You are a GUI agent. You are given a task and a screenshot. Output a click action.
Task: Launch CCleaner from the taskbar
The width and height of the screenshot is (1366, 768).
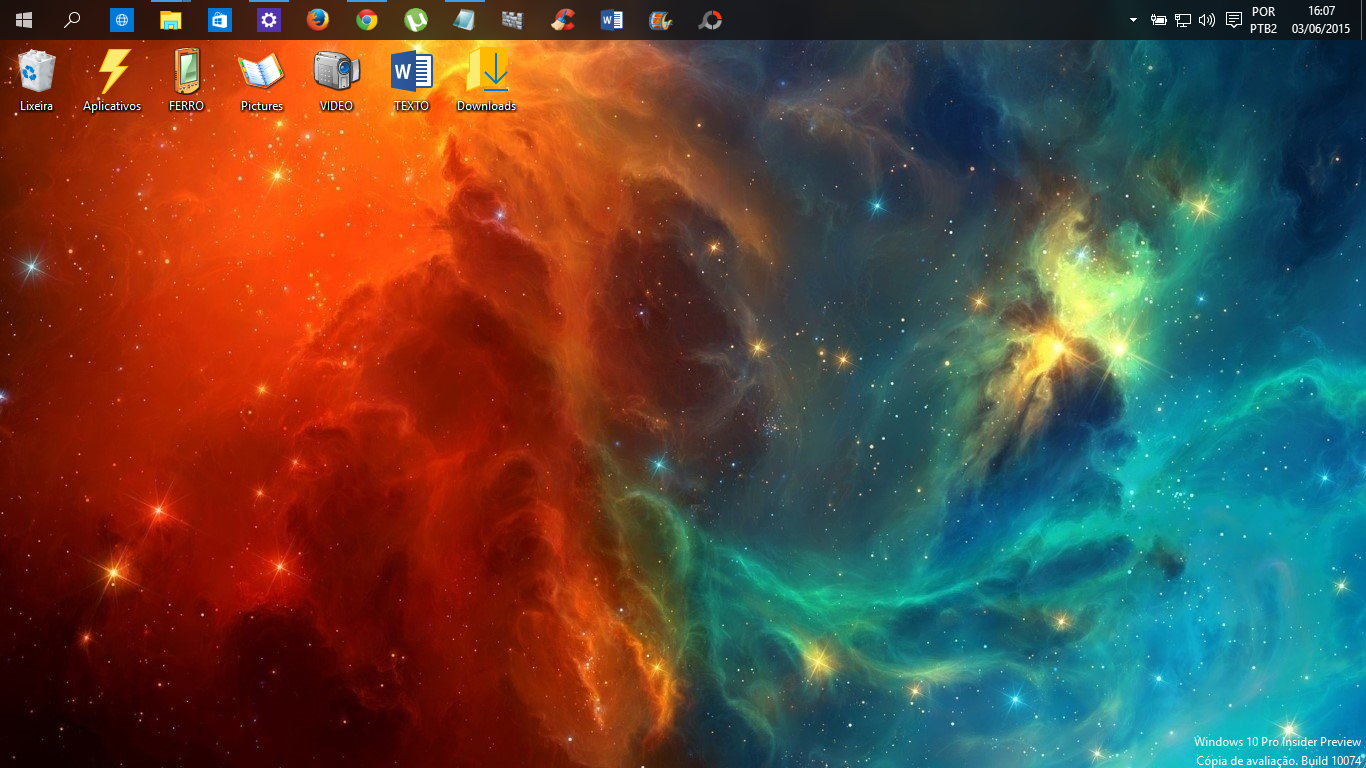point(563,20)
